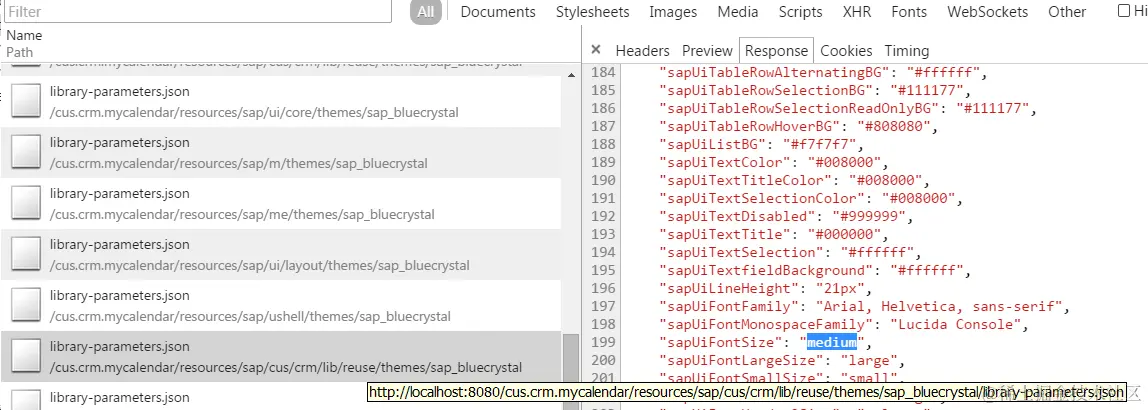Click the Name column header

point(24,35)
